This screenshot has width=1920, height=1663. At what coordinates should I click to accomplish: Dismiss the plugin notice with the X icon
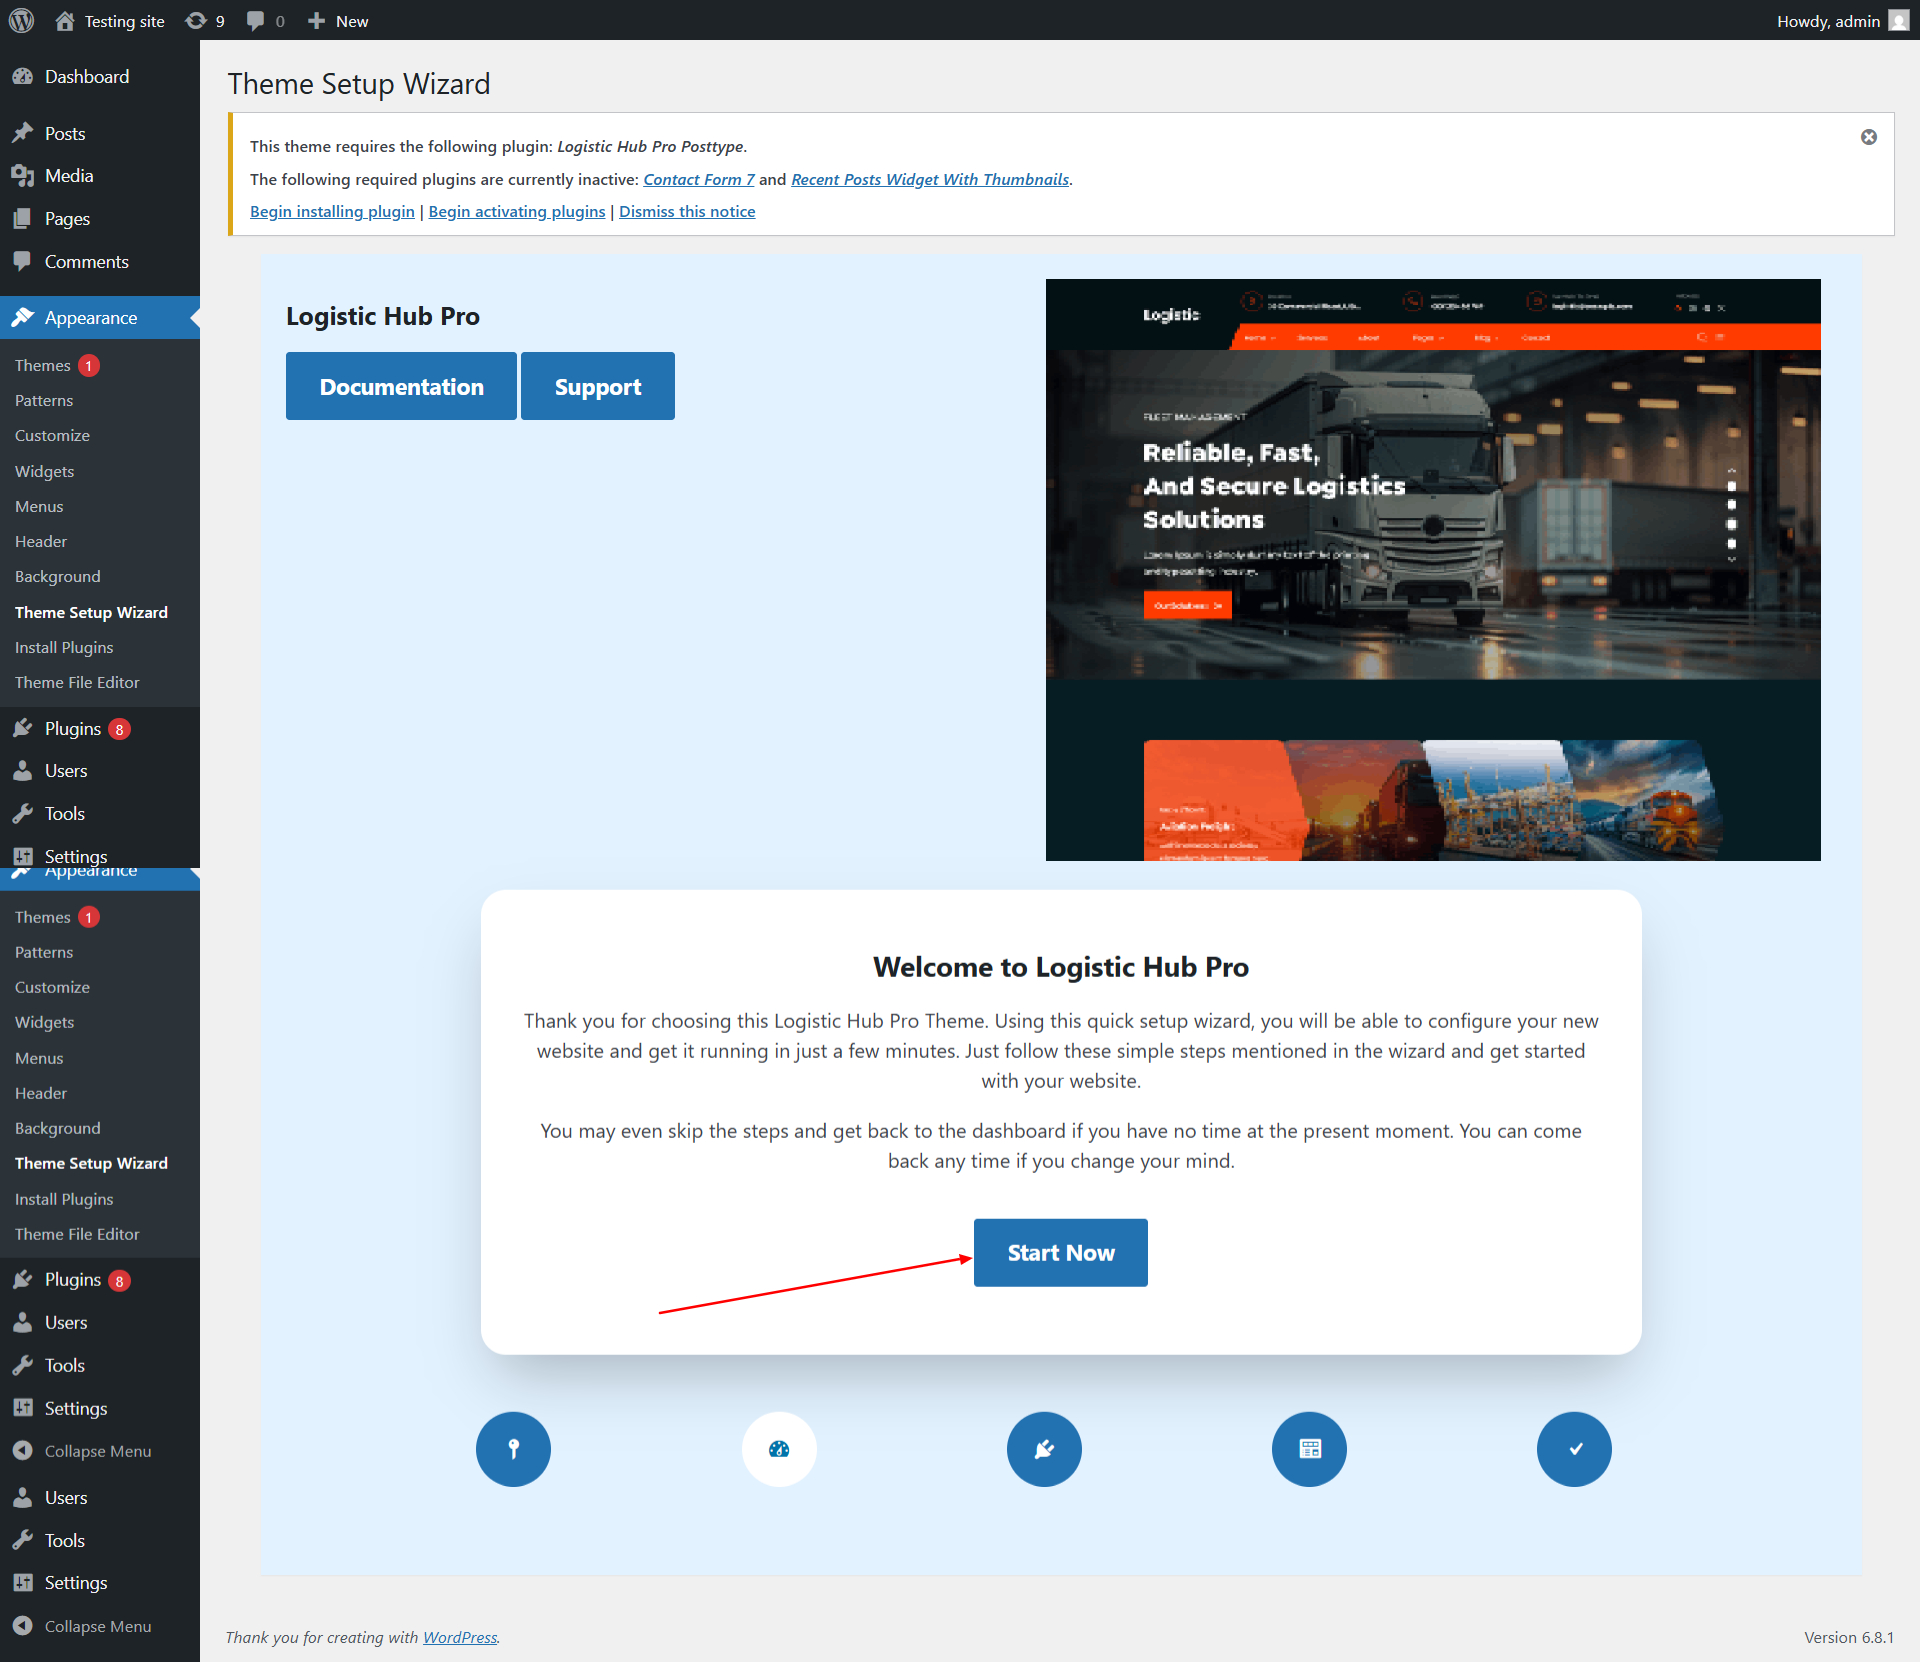(1868, 137)
